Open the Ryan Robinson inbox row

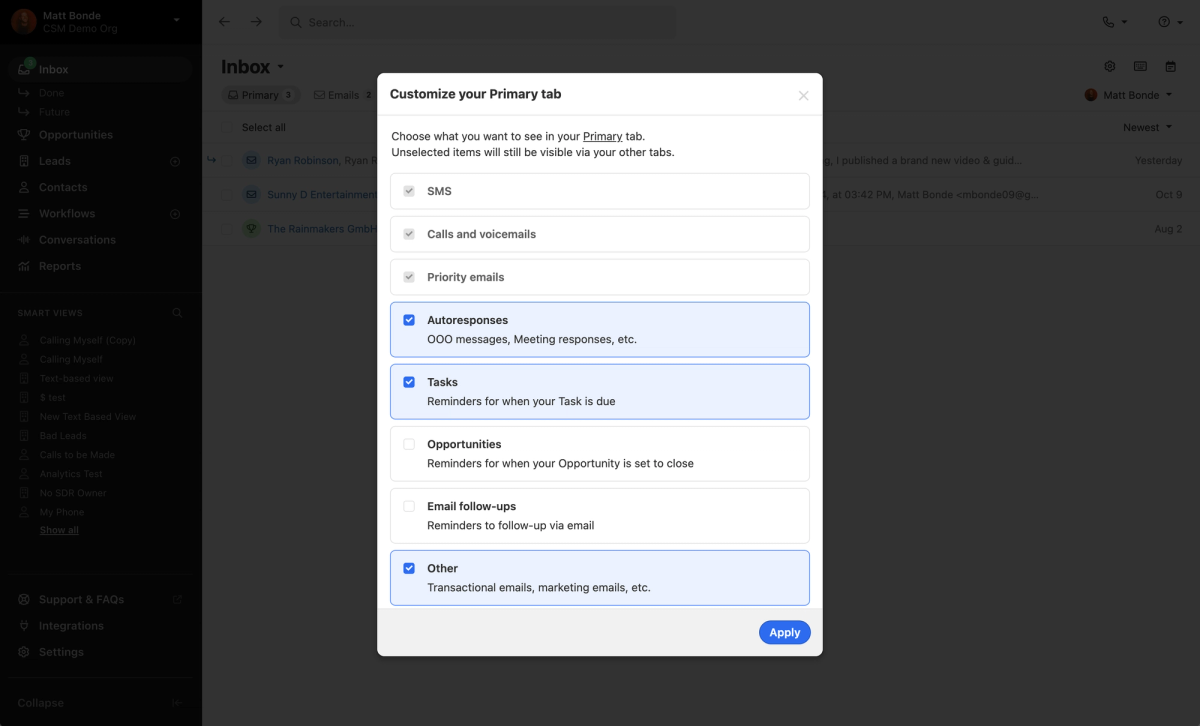coord(701,160)
